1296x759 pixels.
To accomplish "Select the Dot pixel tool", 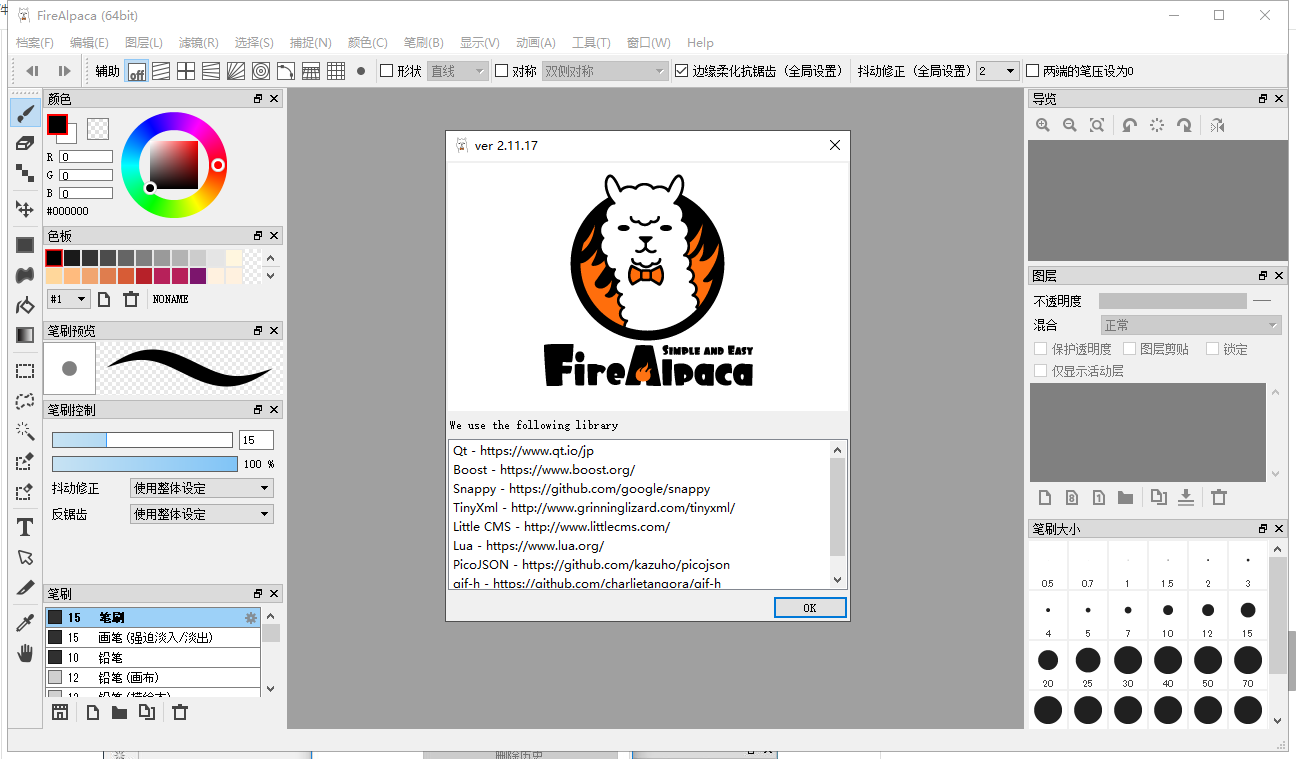I will pos(25,173).
